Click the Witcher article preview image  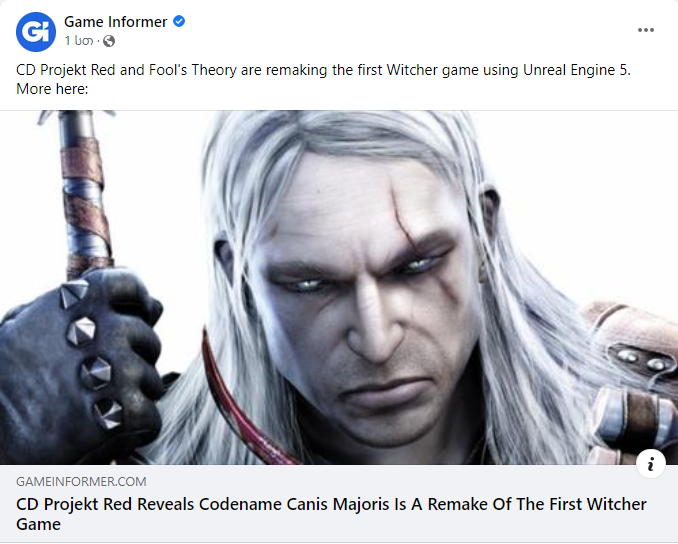pos(339,288)
